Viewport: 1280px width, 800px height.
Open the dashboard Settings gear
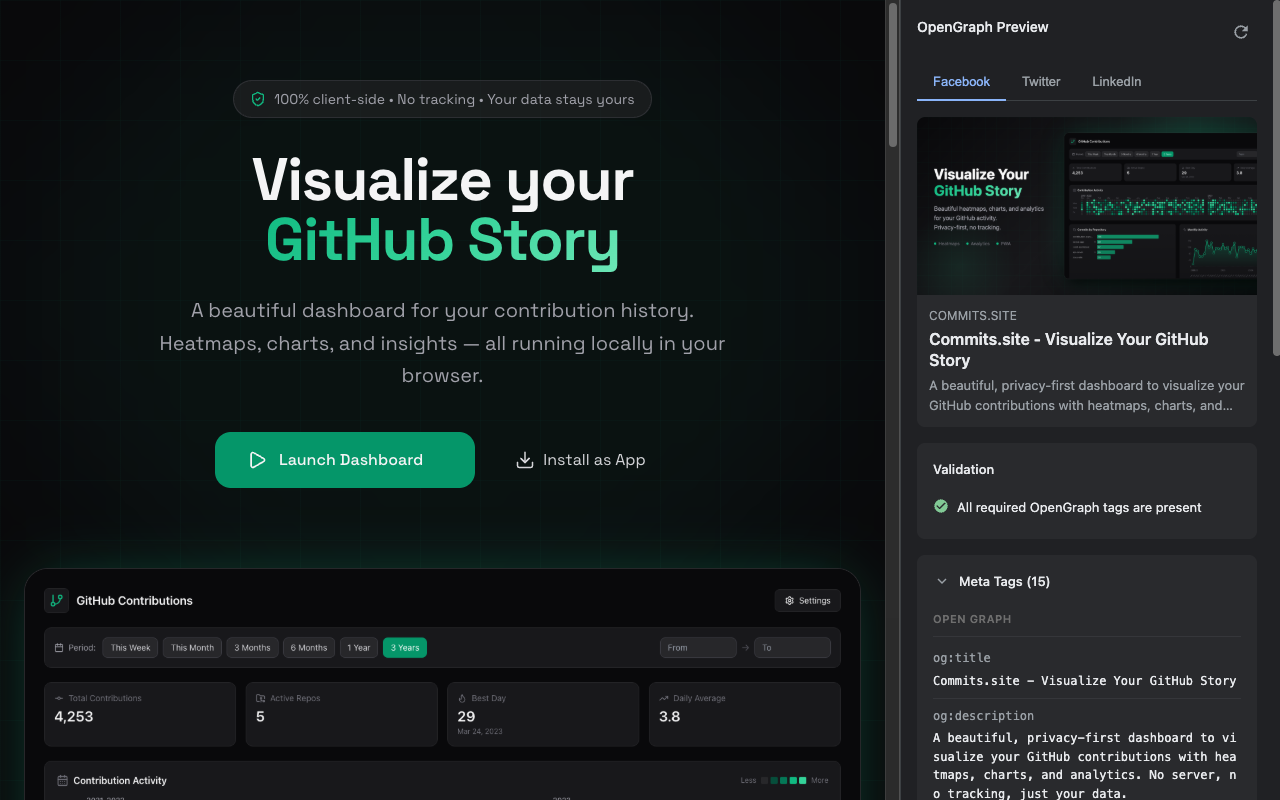click(x=807, y=600)
